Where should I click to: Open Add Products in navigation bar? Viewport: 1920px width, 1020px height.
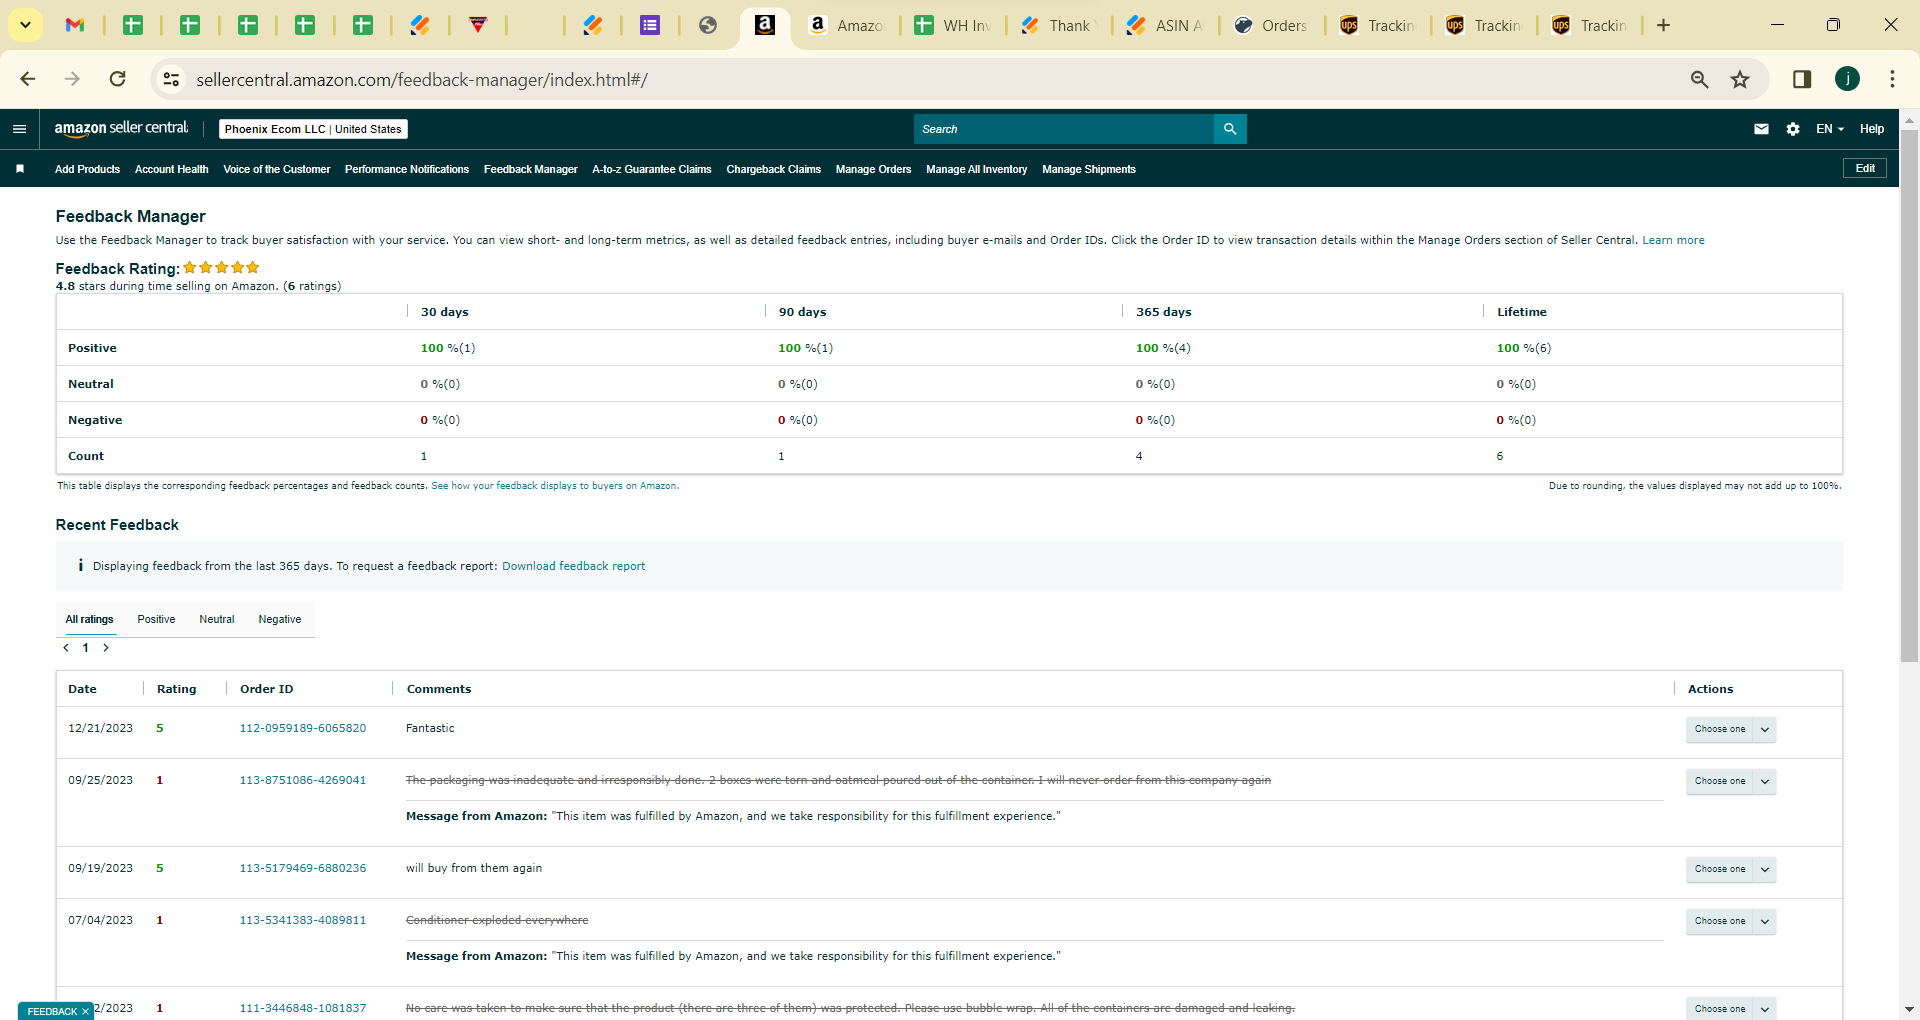pos(87,169)
